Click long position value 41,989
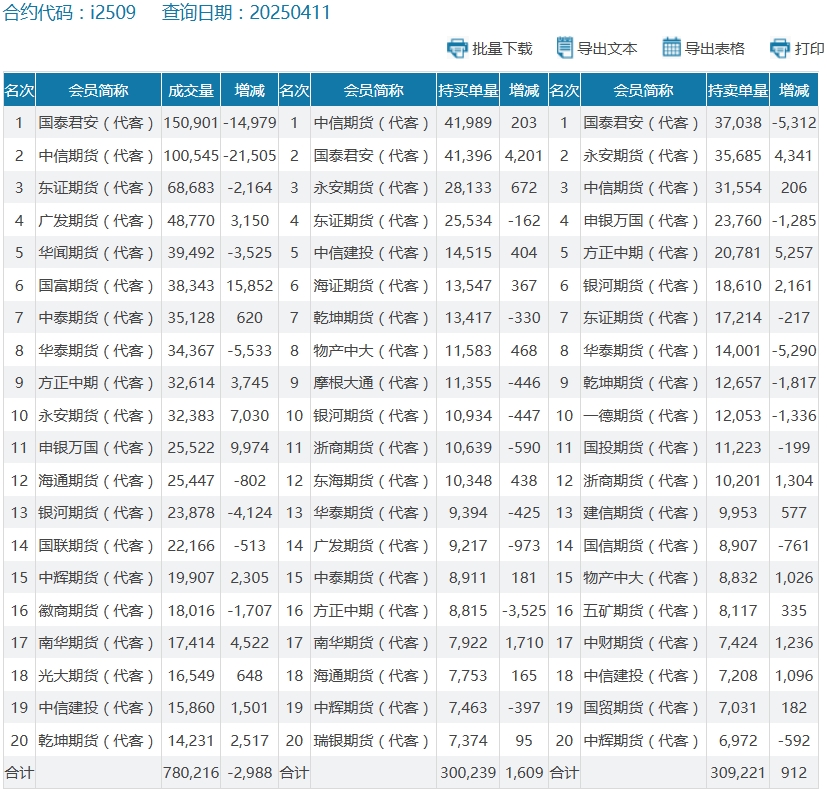Viewport: 827px width, 795px height. [x=468, y=123]
